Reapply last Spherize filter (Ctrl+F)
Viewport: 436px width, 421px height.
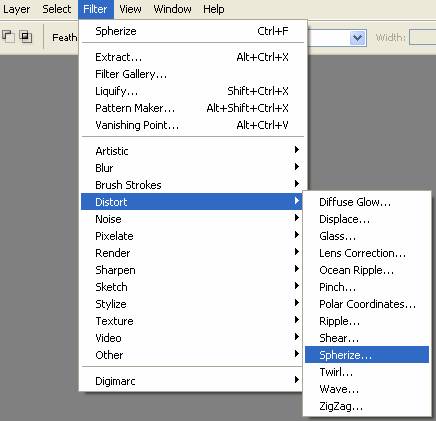click(192, 31)
